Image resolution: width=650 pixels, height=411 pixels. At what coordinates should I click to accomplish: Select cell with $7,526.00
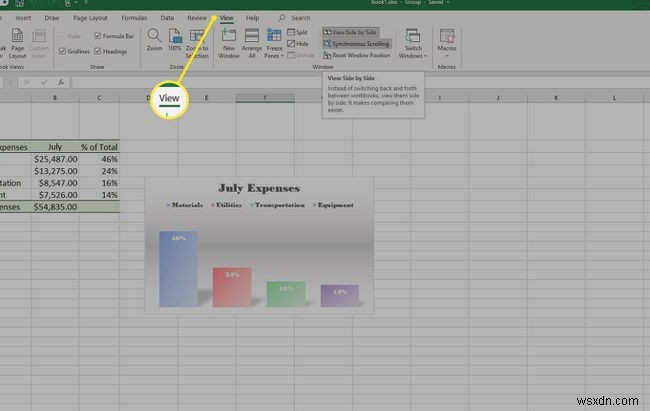click(x=55, y=195)
